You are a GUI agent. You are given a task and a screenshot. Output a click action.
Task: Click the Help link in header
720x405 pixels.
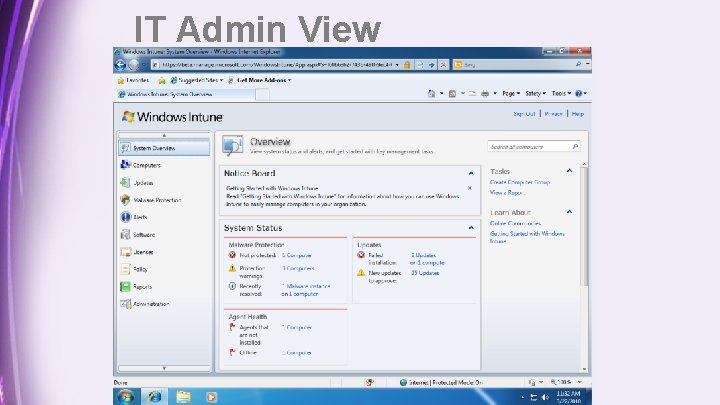578,114
